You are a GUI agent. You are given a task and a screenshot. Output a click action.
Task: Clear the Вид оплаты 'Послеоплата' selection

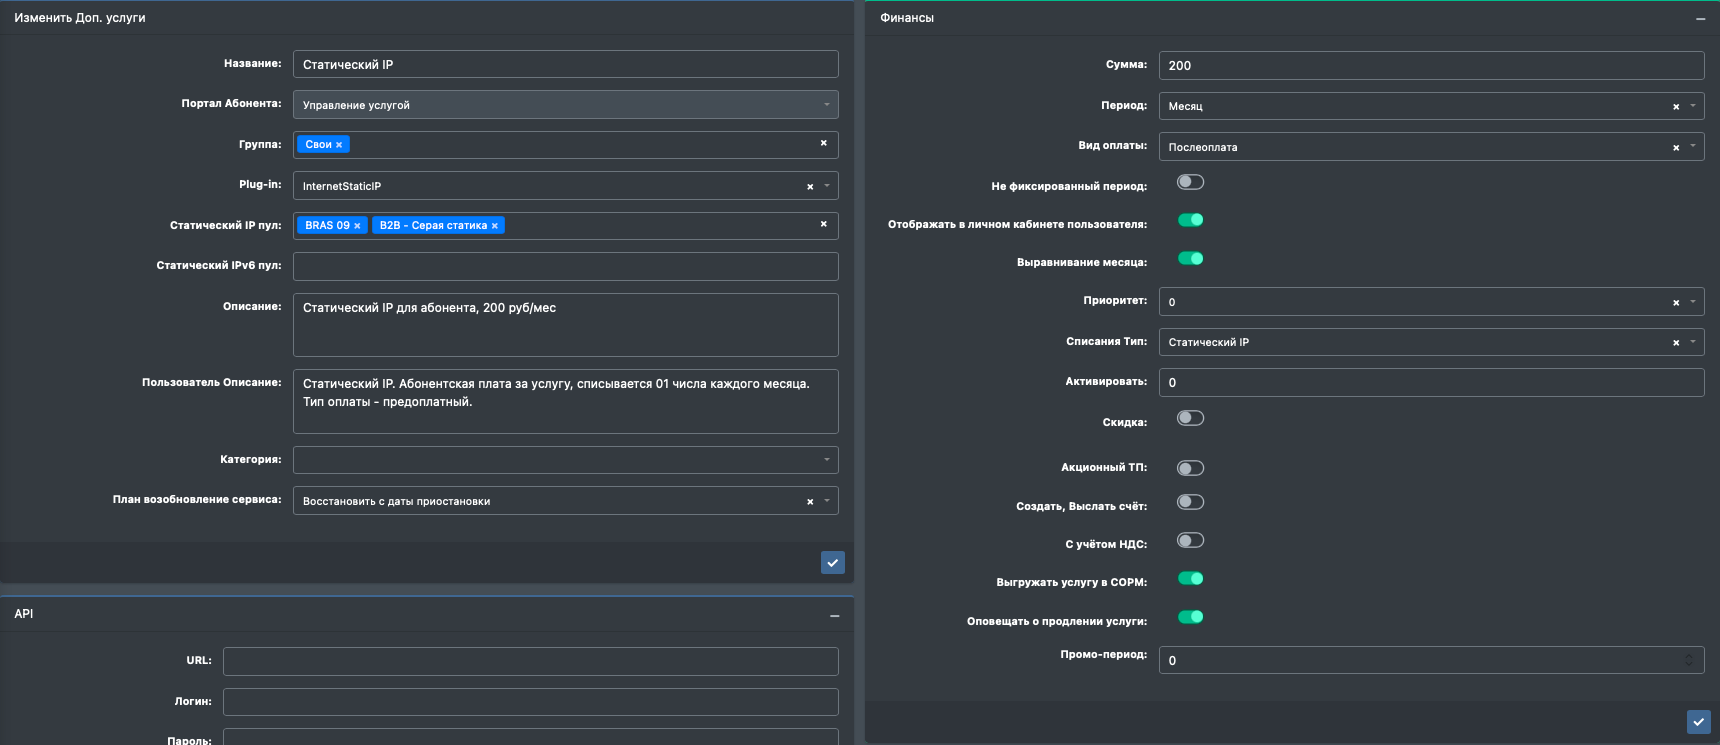pos(1676,148)
